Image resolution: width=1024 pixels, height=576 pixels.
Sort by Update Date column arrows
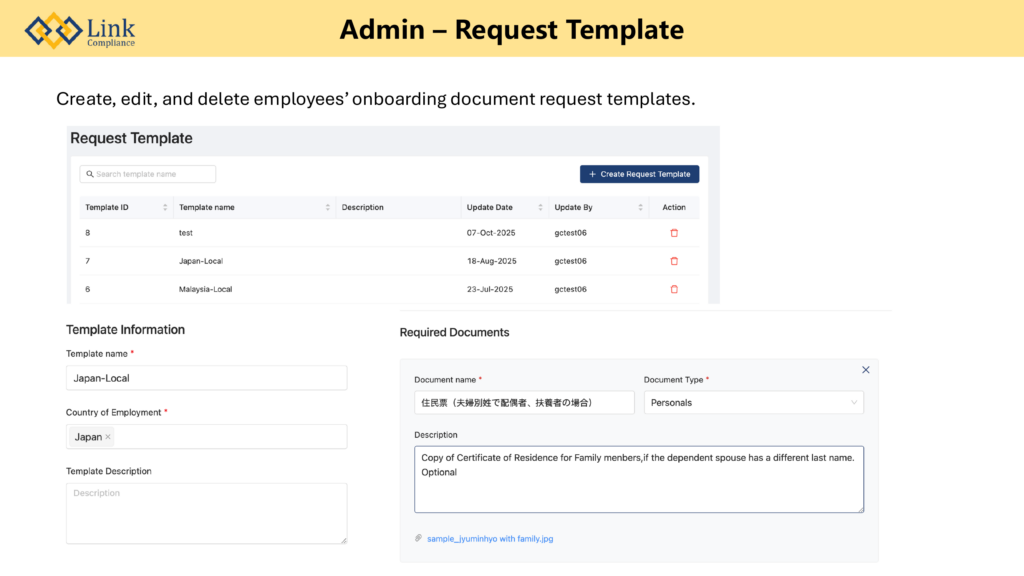click(x=541, y=207)
